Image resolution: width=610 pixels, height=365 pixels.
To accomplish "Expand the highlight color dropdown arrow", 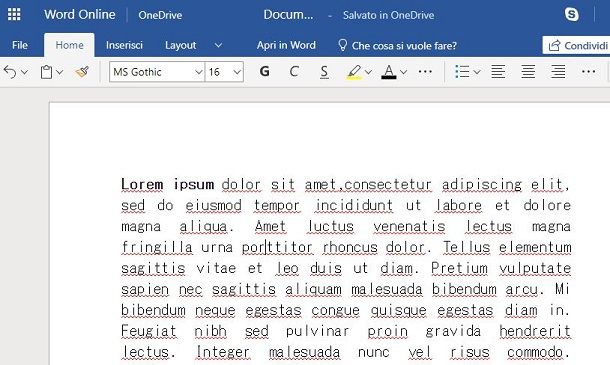I will [368, 72].
